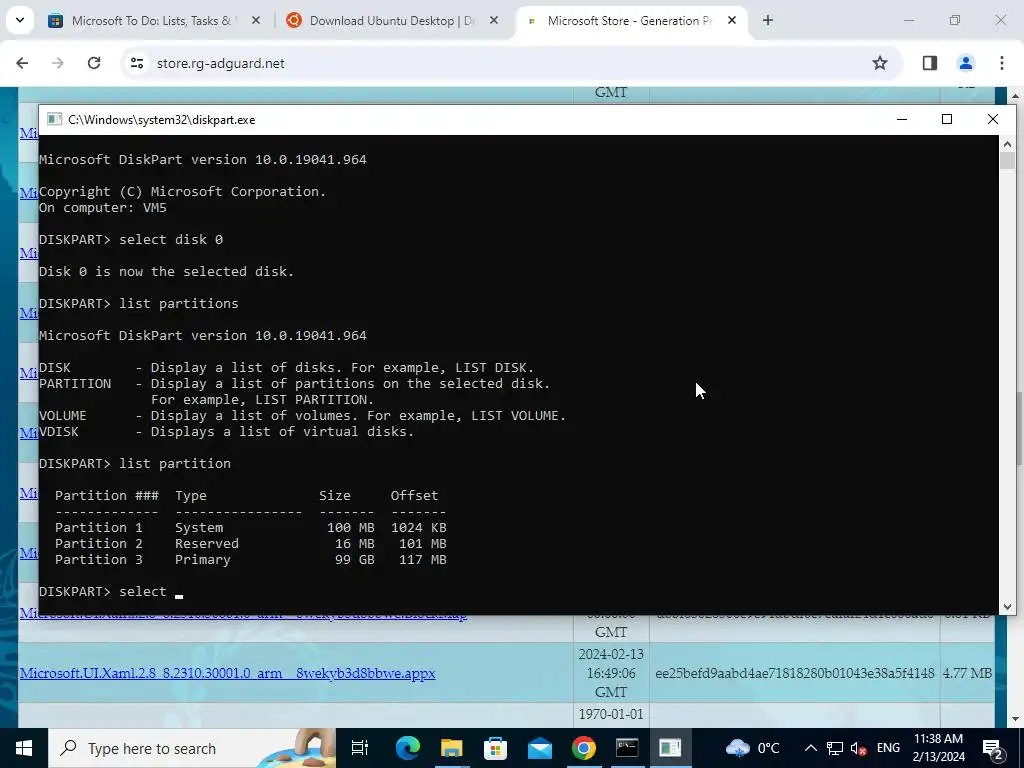The image size is (1024, 768).
Task: Open the weather widget showing 0°C
Action: (x=753, y=748)
